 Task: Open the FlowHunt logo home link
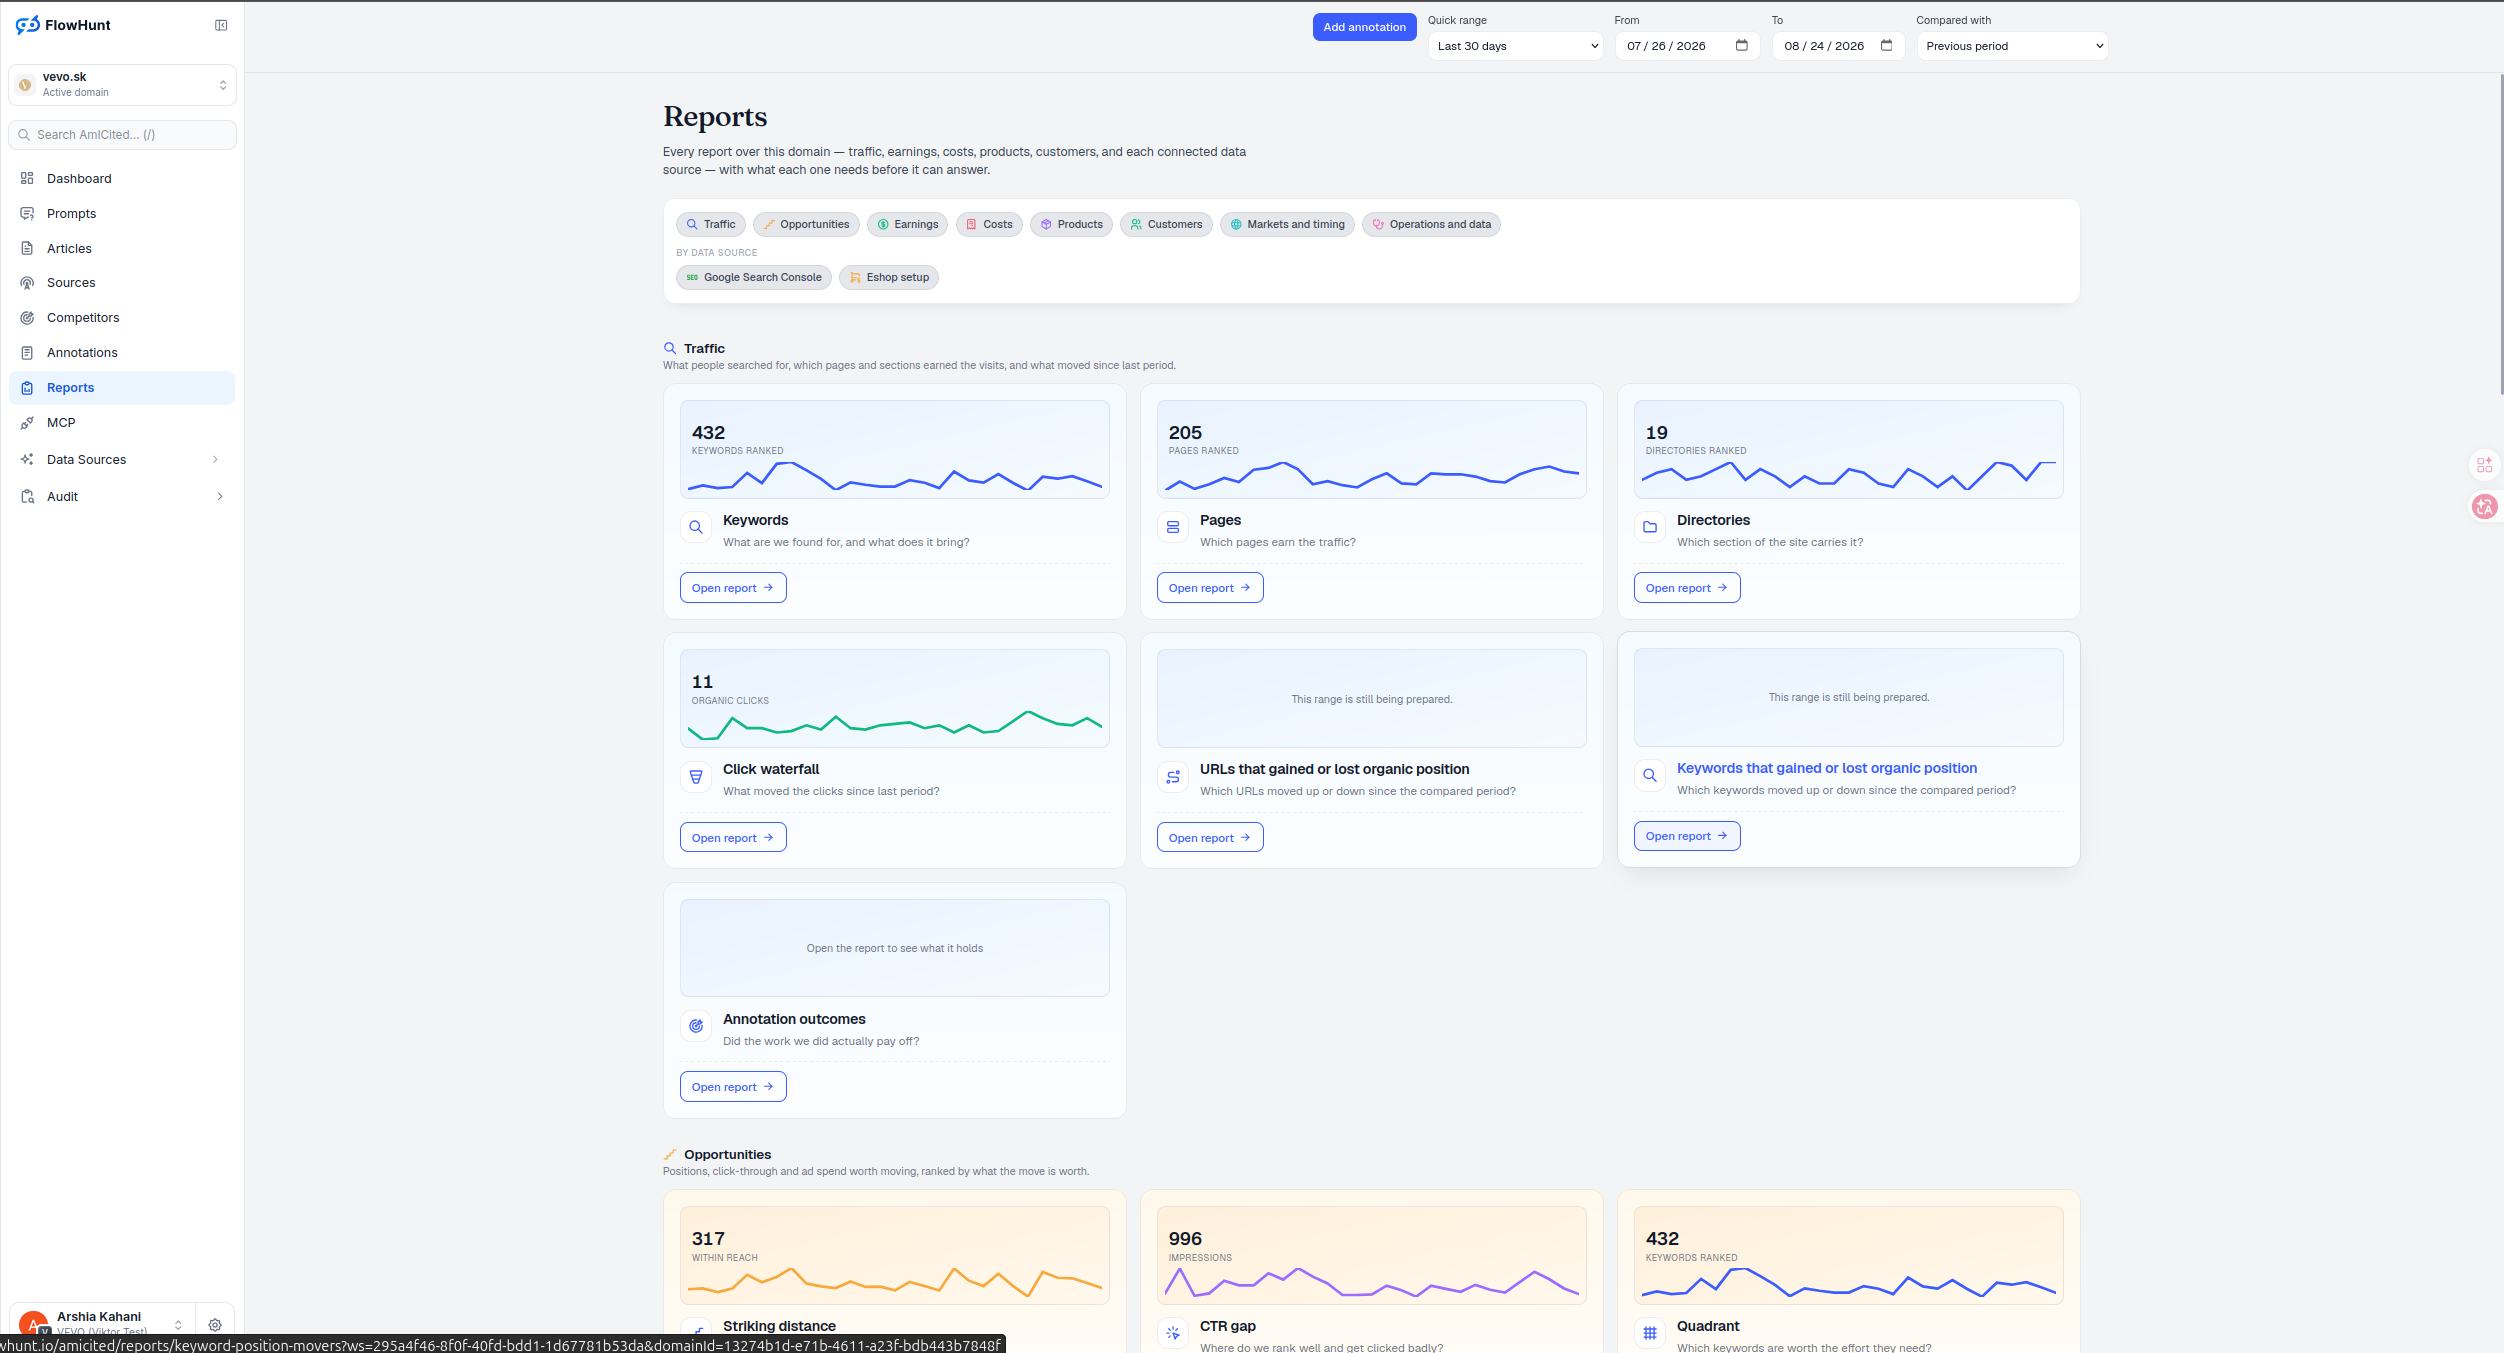pos(63,25)
